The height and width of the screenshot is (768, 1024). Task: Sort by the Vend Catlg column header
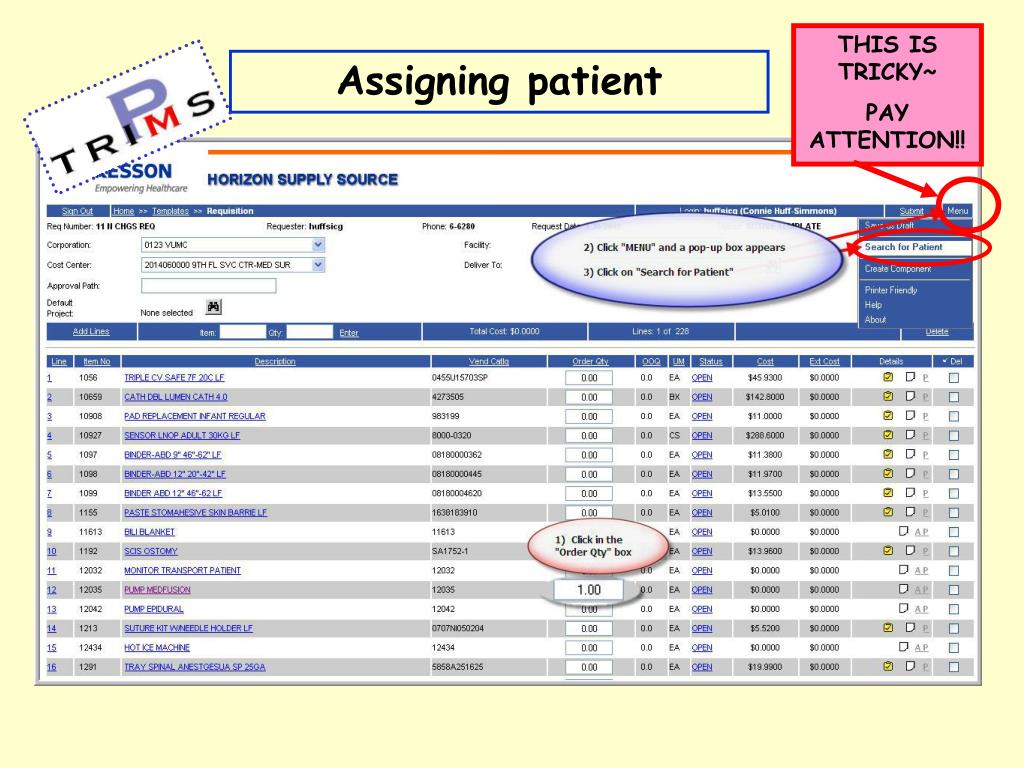488,361
